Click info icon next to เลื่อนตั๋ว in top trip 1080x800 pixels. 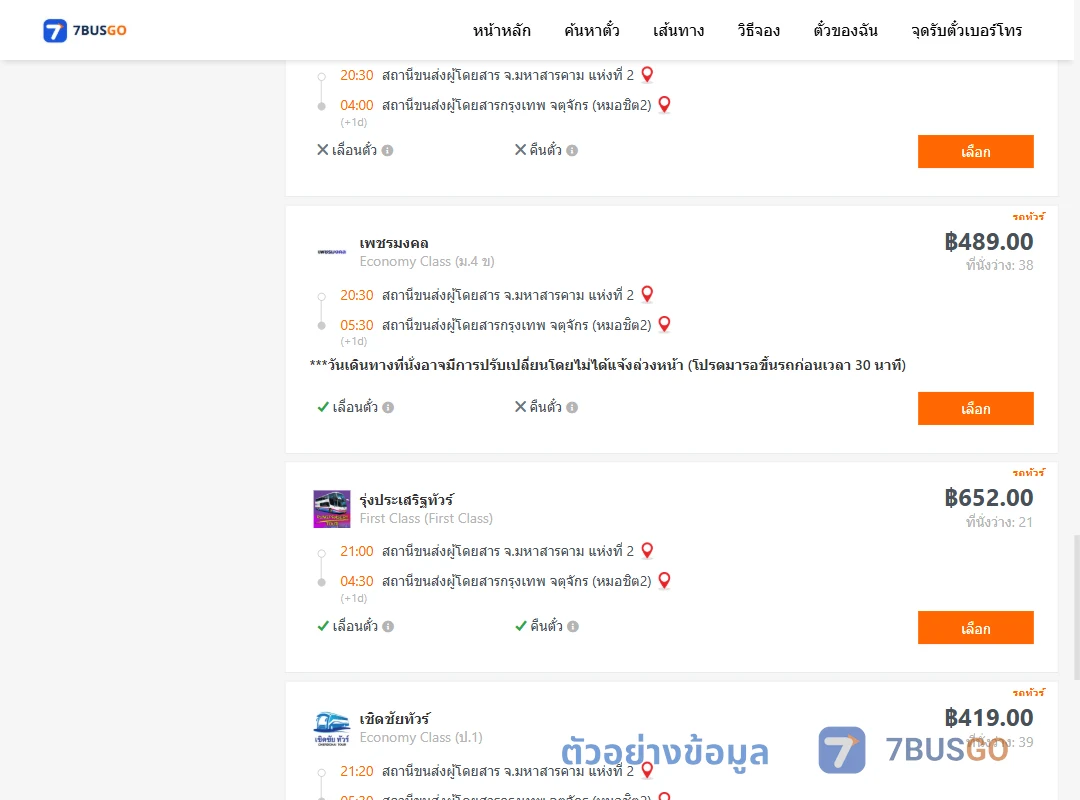click(x=388, y=150)
